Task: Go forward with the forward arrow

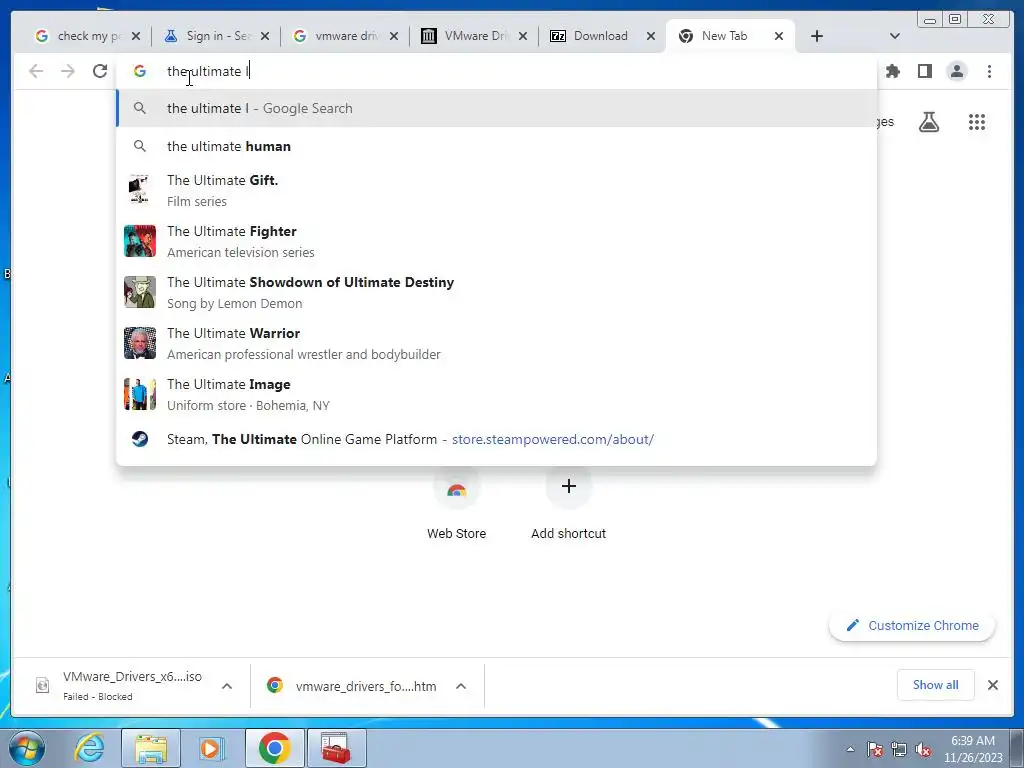Action: coord(68,71)
